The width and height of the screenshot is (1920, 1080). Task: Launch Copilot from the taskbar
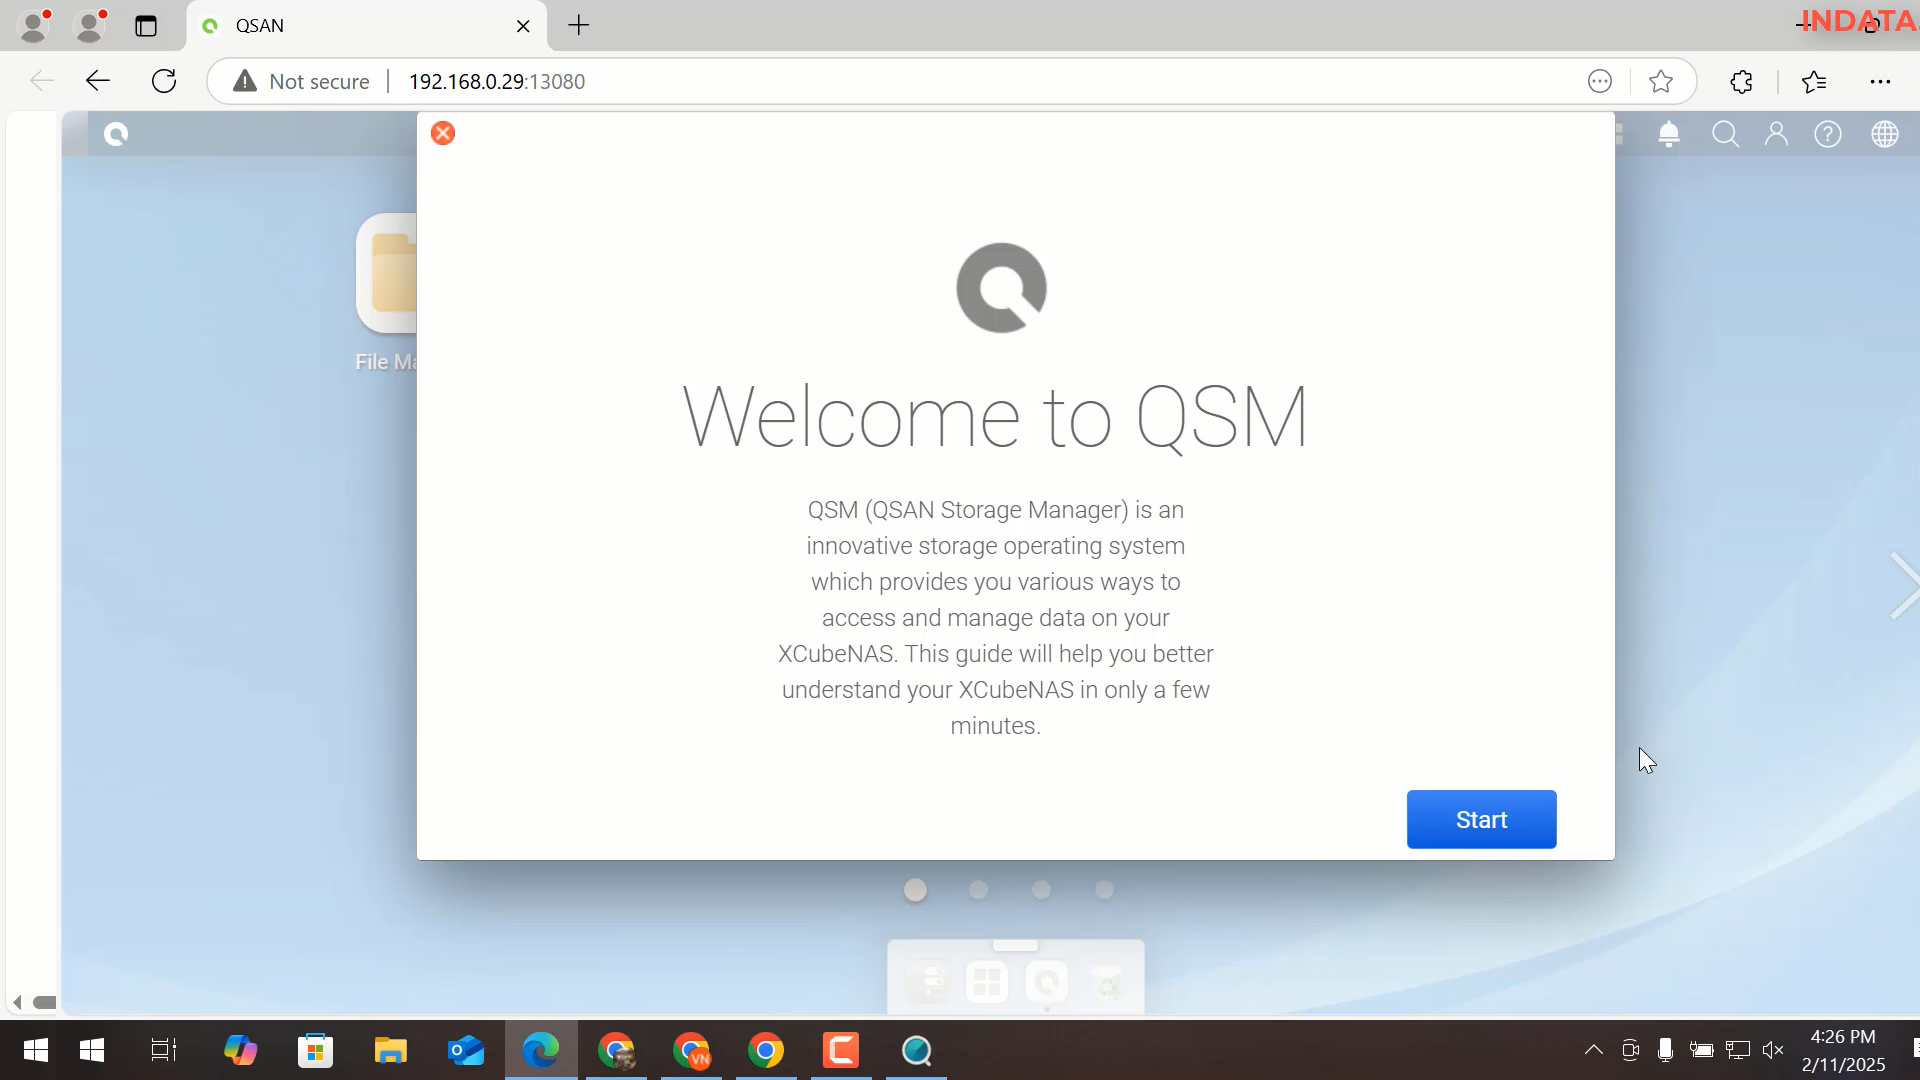tap(240, 1050)
